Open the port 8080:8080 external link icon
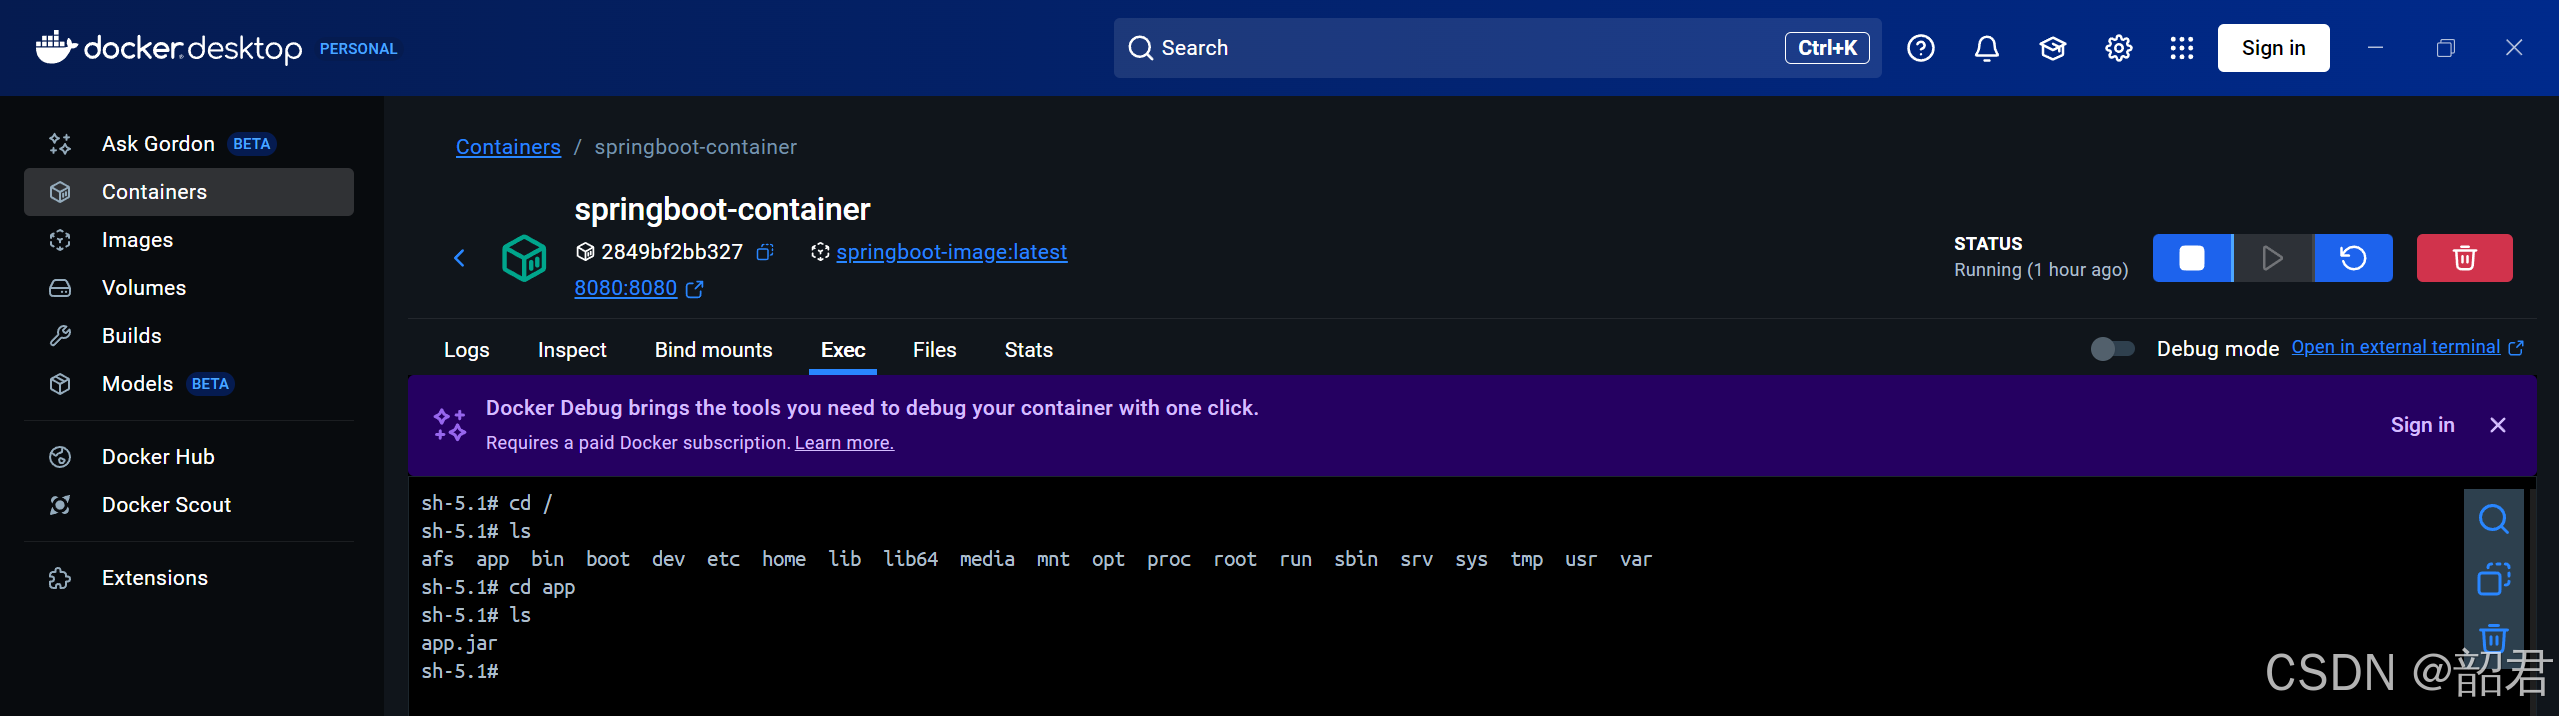The width and height of the screenshot is (2559, 716). point(695,289)
